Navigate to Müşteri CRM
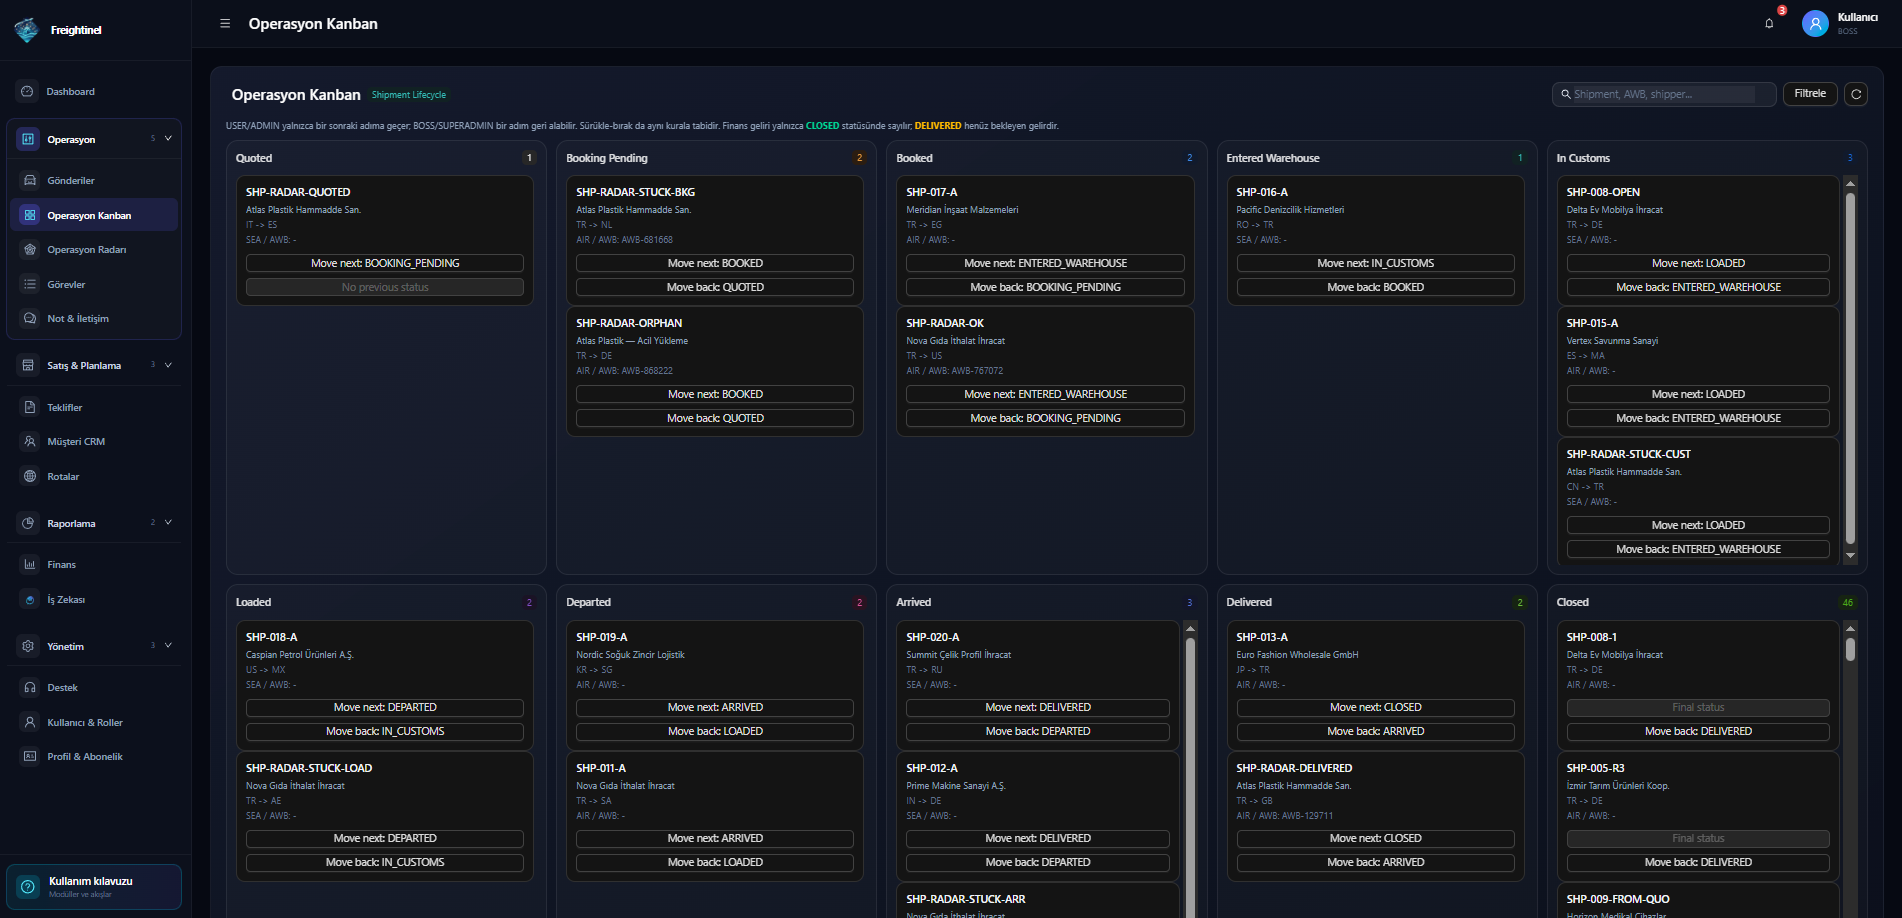Image resolution: width=1902 pixels, height=918 pixels. point(94,442)
